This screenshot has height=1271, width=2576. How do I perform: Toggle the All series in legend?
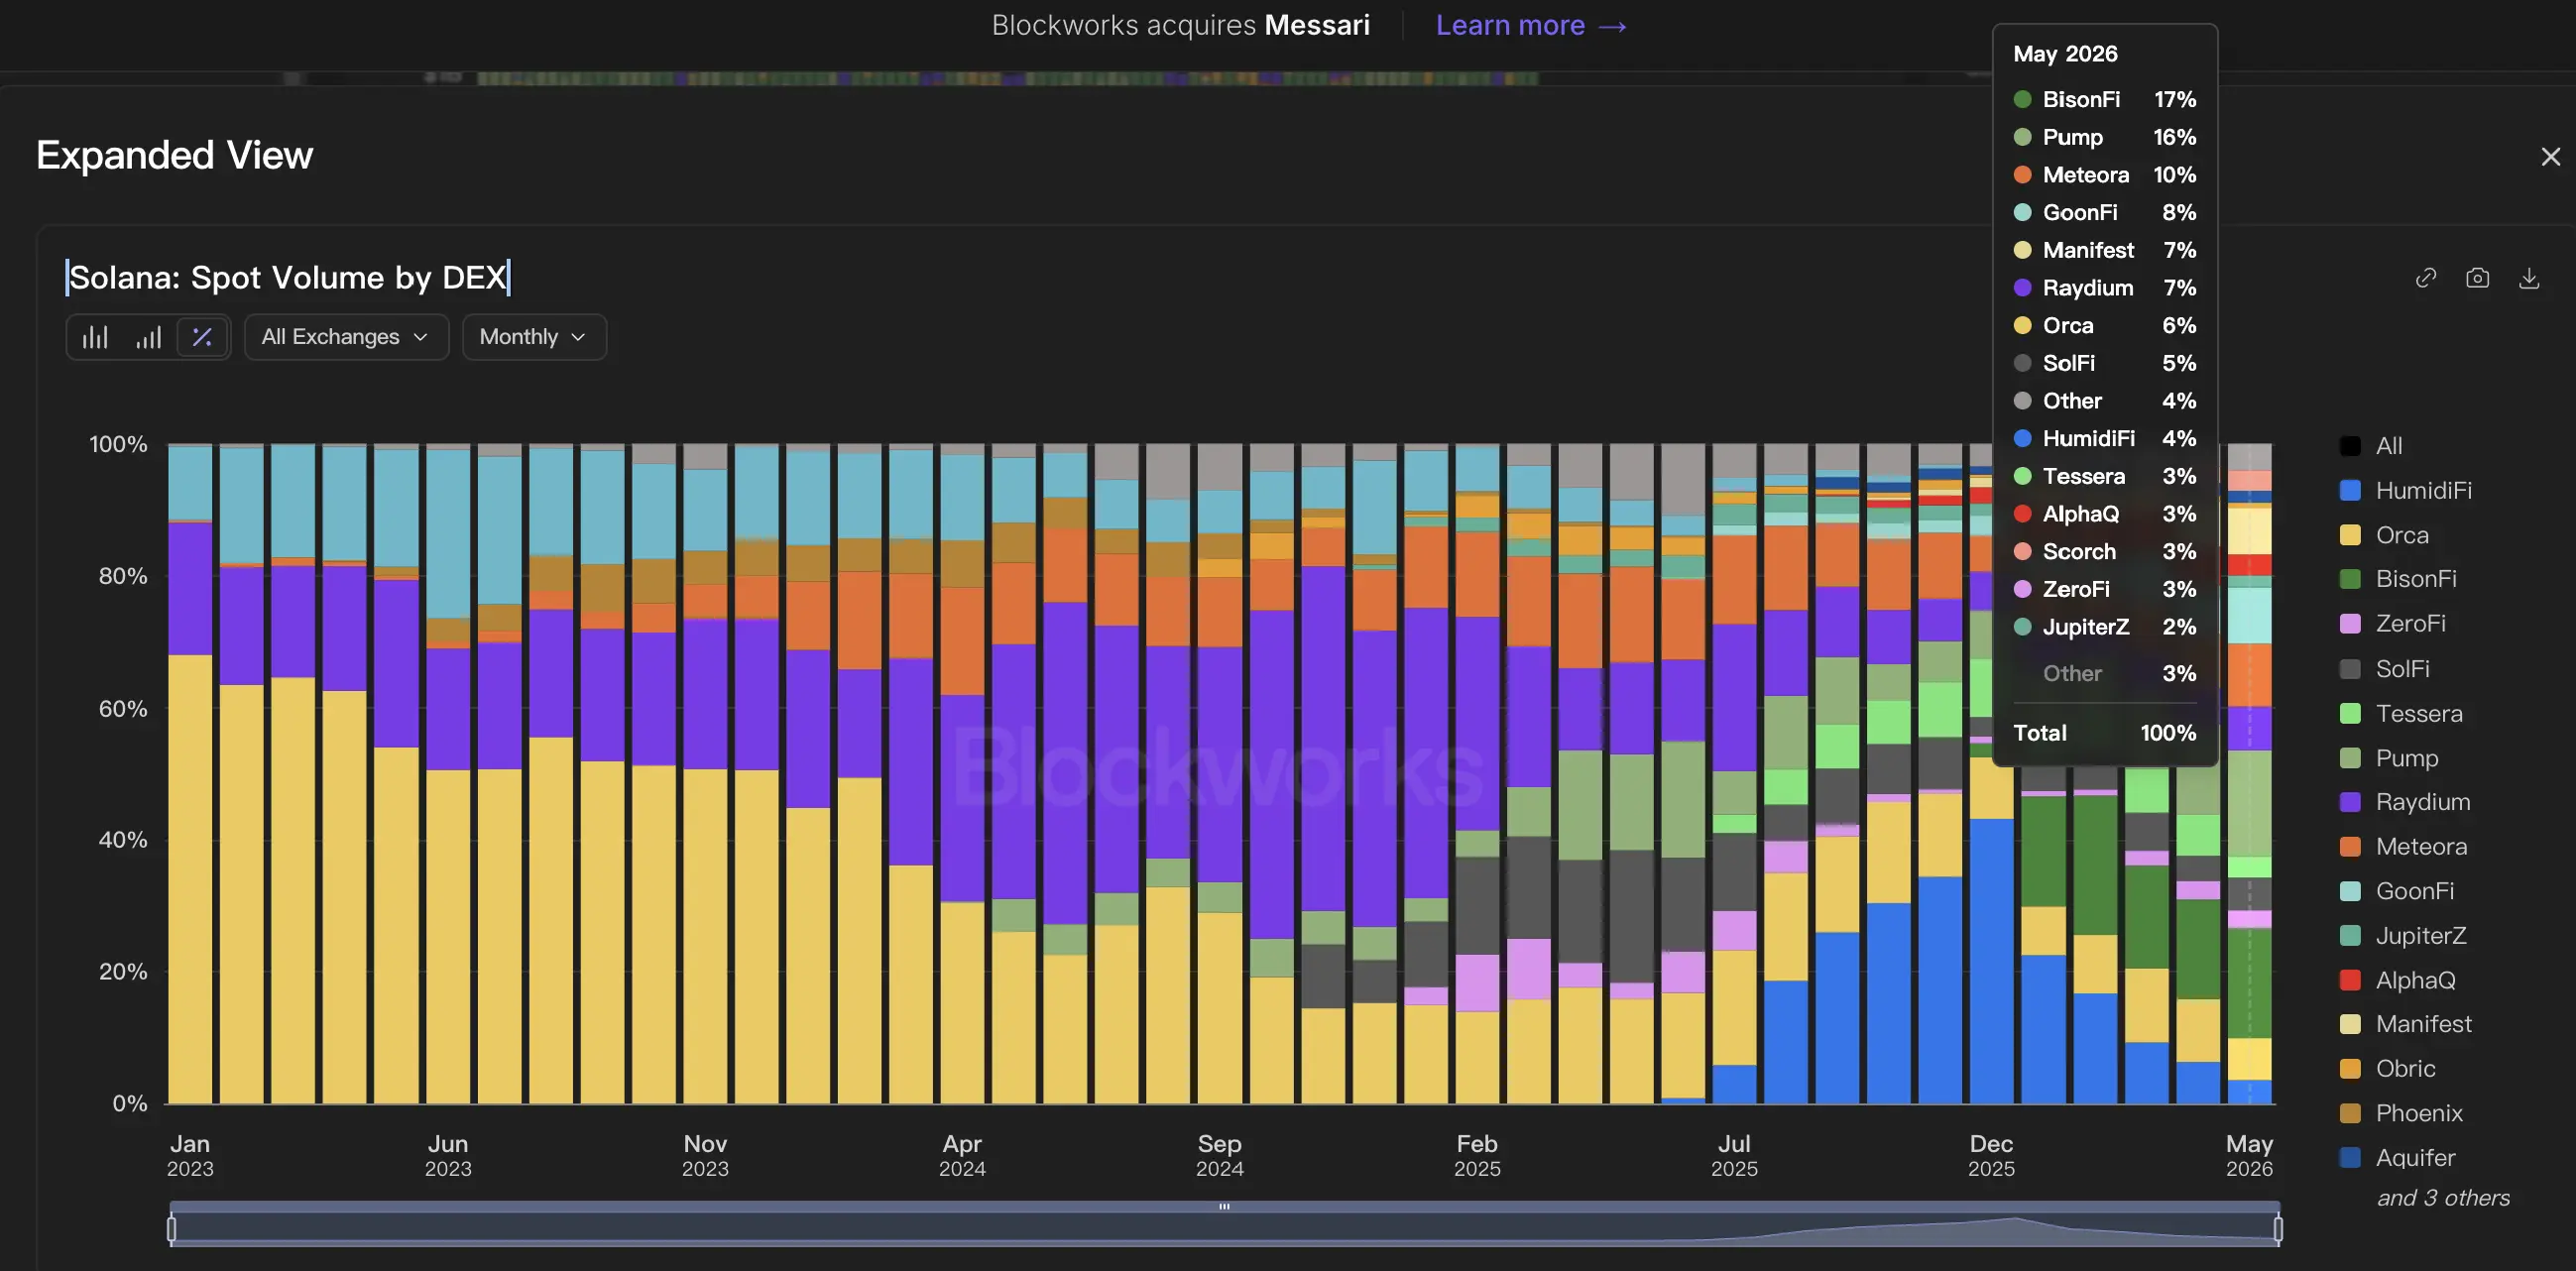tap(2371, 446)
